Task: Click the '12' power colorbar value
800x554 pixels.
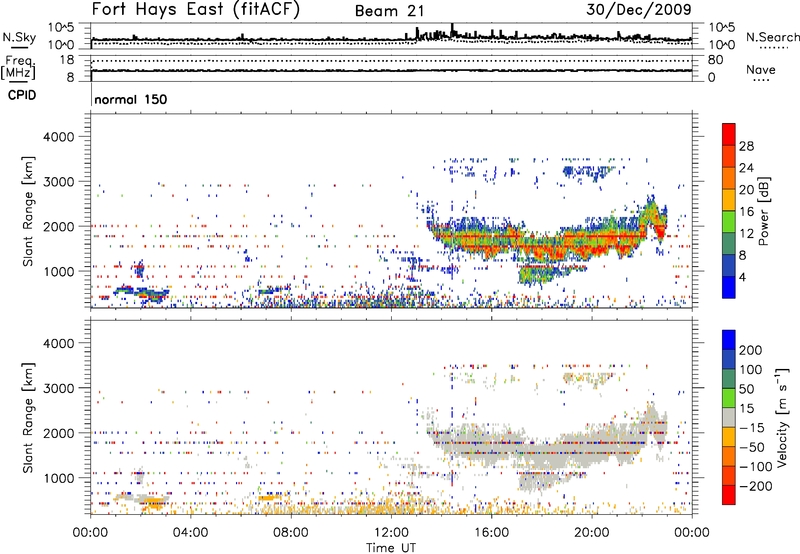Action: (x=746, y=234)
